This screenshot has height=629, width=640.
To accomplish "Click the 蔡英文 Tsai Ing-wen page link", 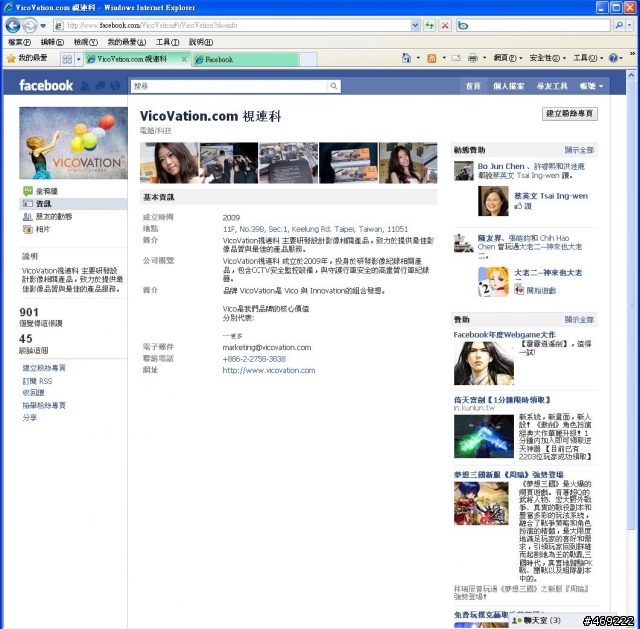I will [551, 196].
